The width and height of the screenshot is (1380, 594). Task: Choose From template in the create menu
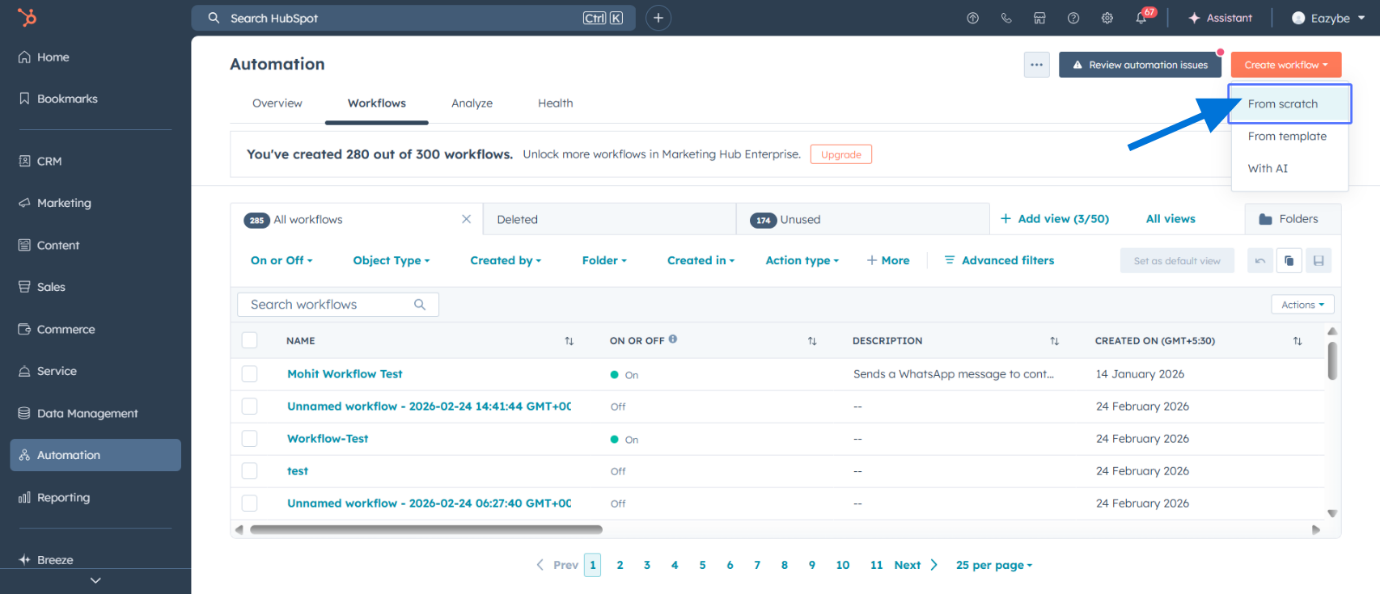pyautogui.click(x=1290, y=136)
